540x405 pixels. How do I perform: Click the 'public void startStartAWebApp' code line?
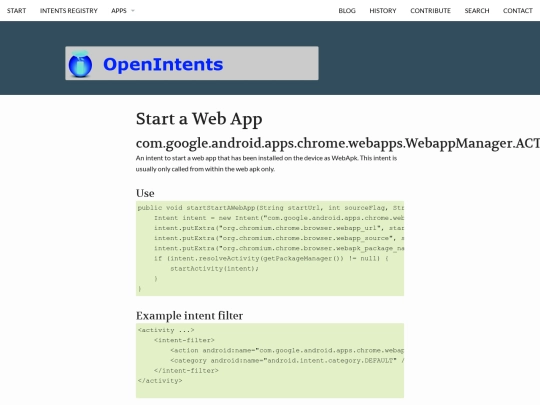[270, 208]
